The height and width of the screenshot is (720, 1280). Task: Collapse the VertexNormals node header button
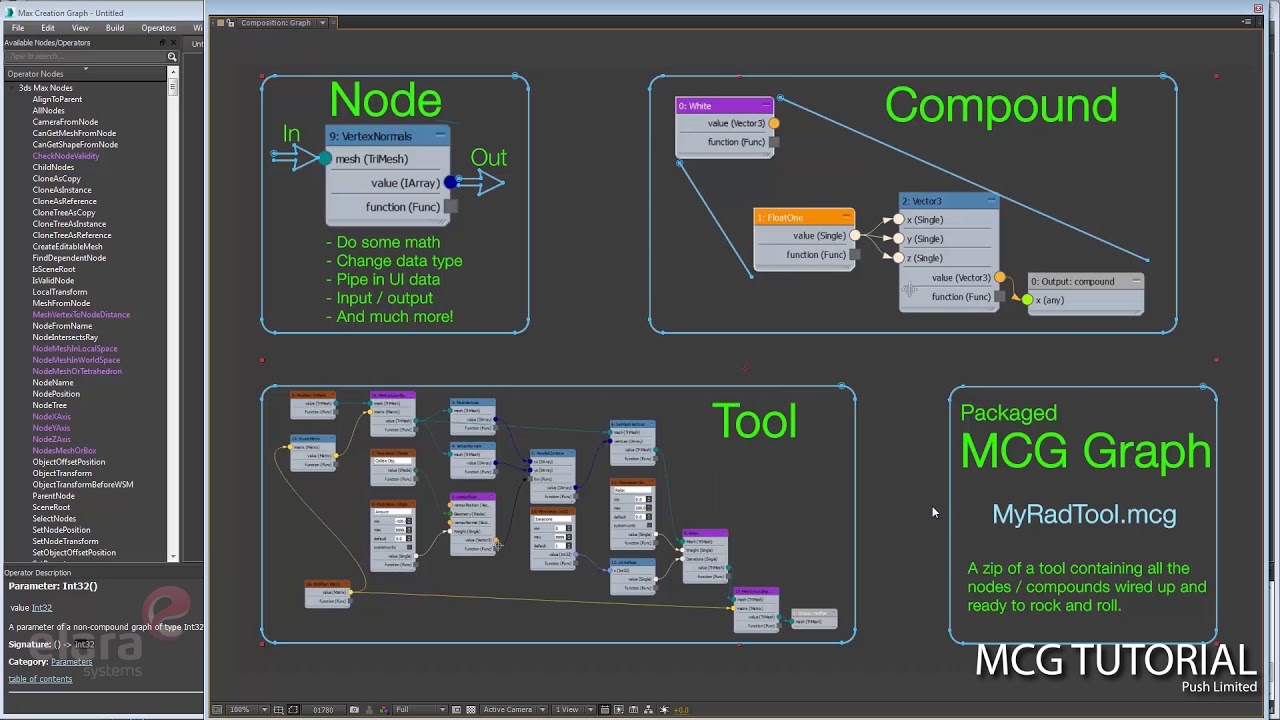[x=439, y=136]
